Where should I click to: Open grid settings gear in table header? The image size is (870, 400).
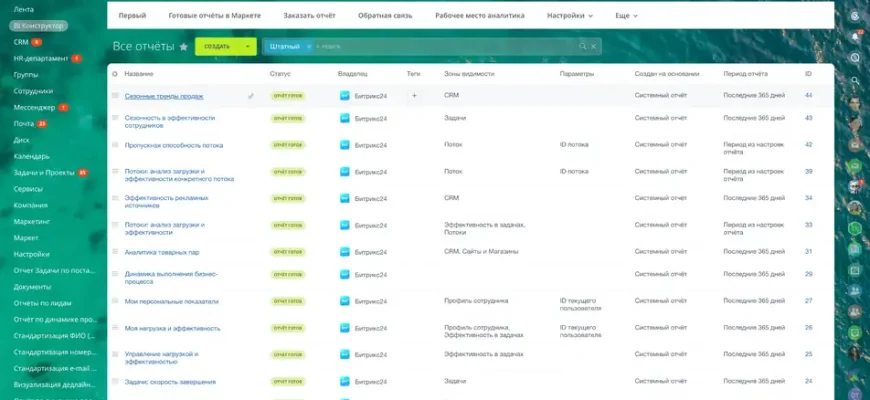(115, 74)
